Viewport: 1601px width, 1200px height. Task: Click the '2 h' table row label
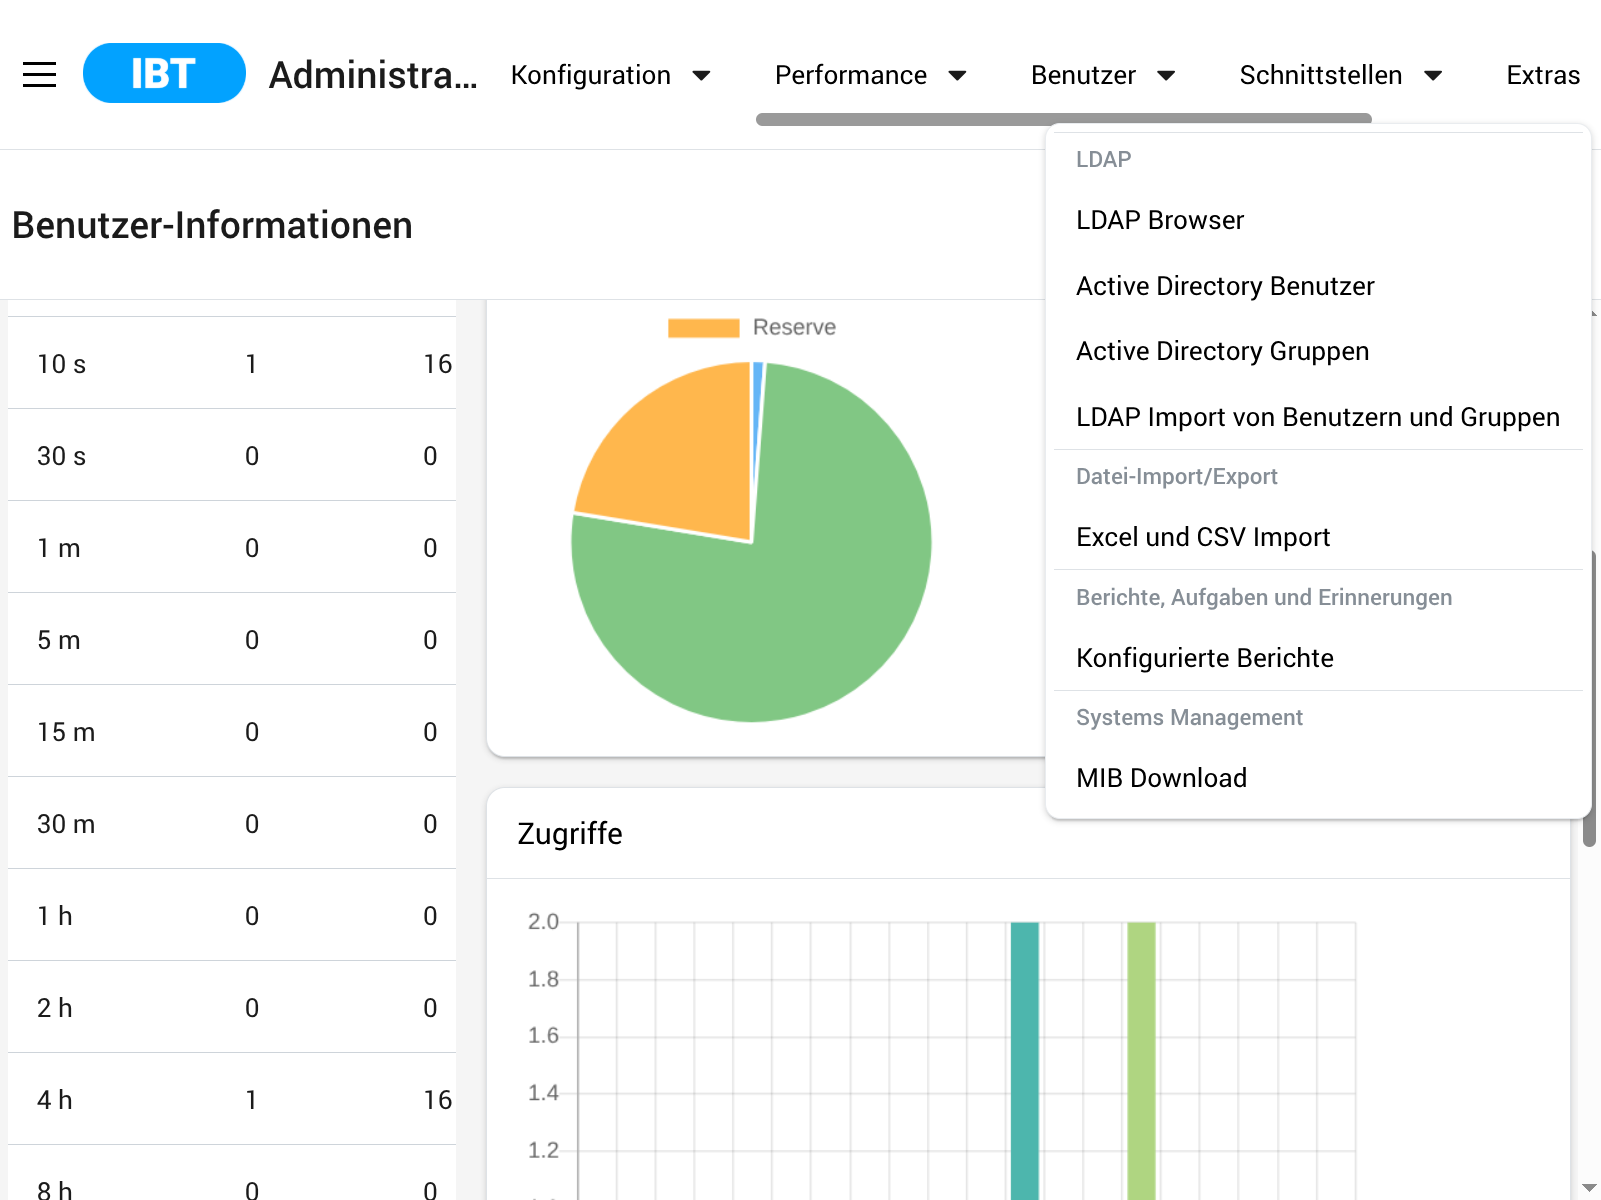[55, 1008]
